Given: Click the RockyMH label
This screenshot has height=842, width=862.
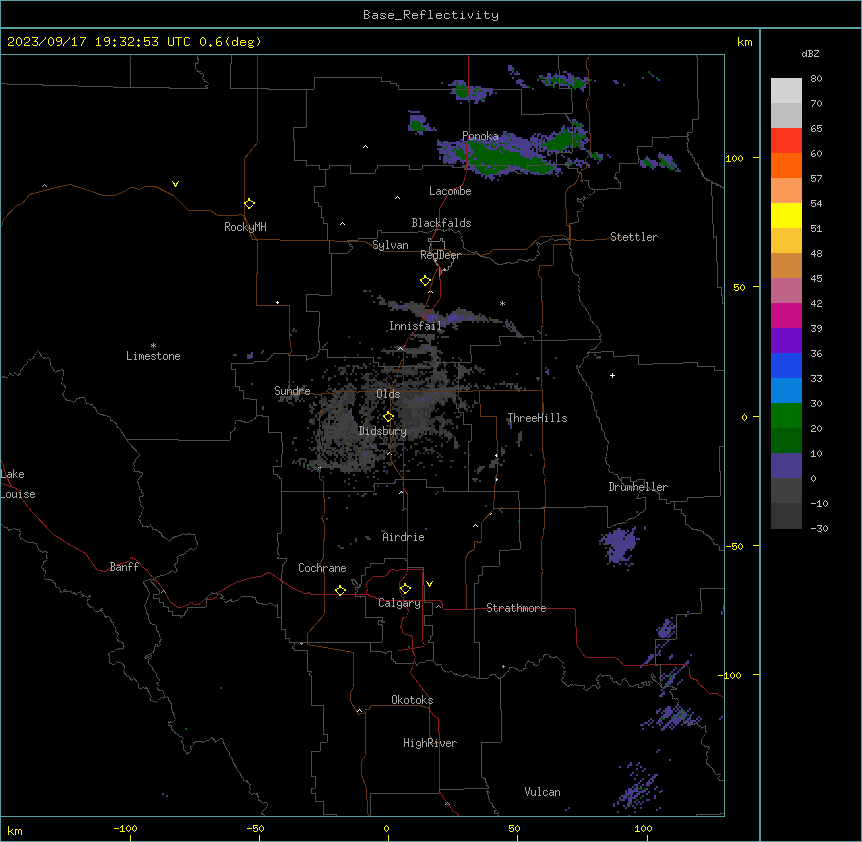Looking at the screenshot, I should (x=245, y=227).
